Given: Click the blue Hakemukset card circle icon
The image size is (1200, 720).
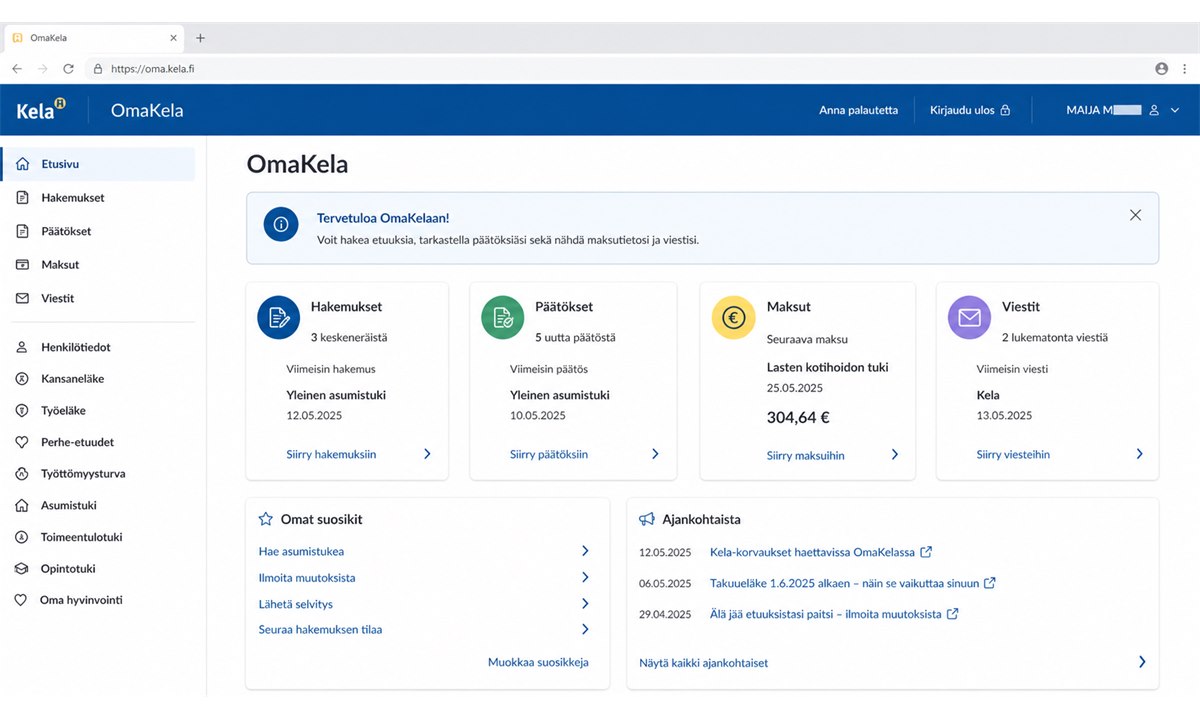Looking at the screenshot, I should 279,318.
